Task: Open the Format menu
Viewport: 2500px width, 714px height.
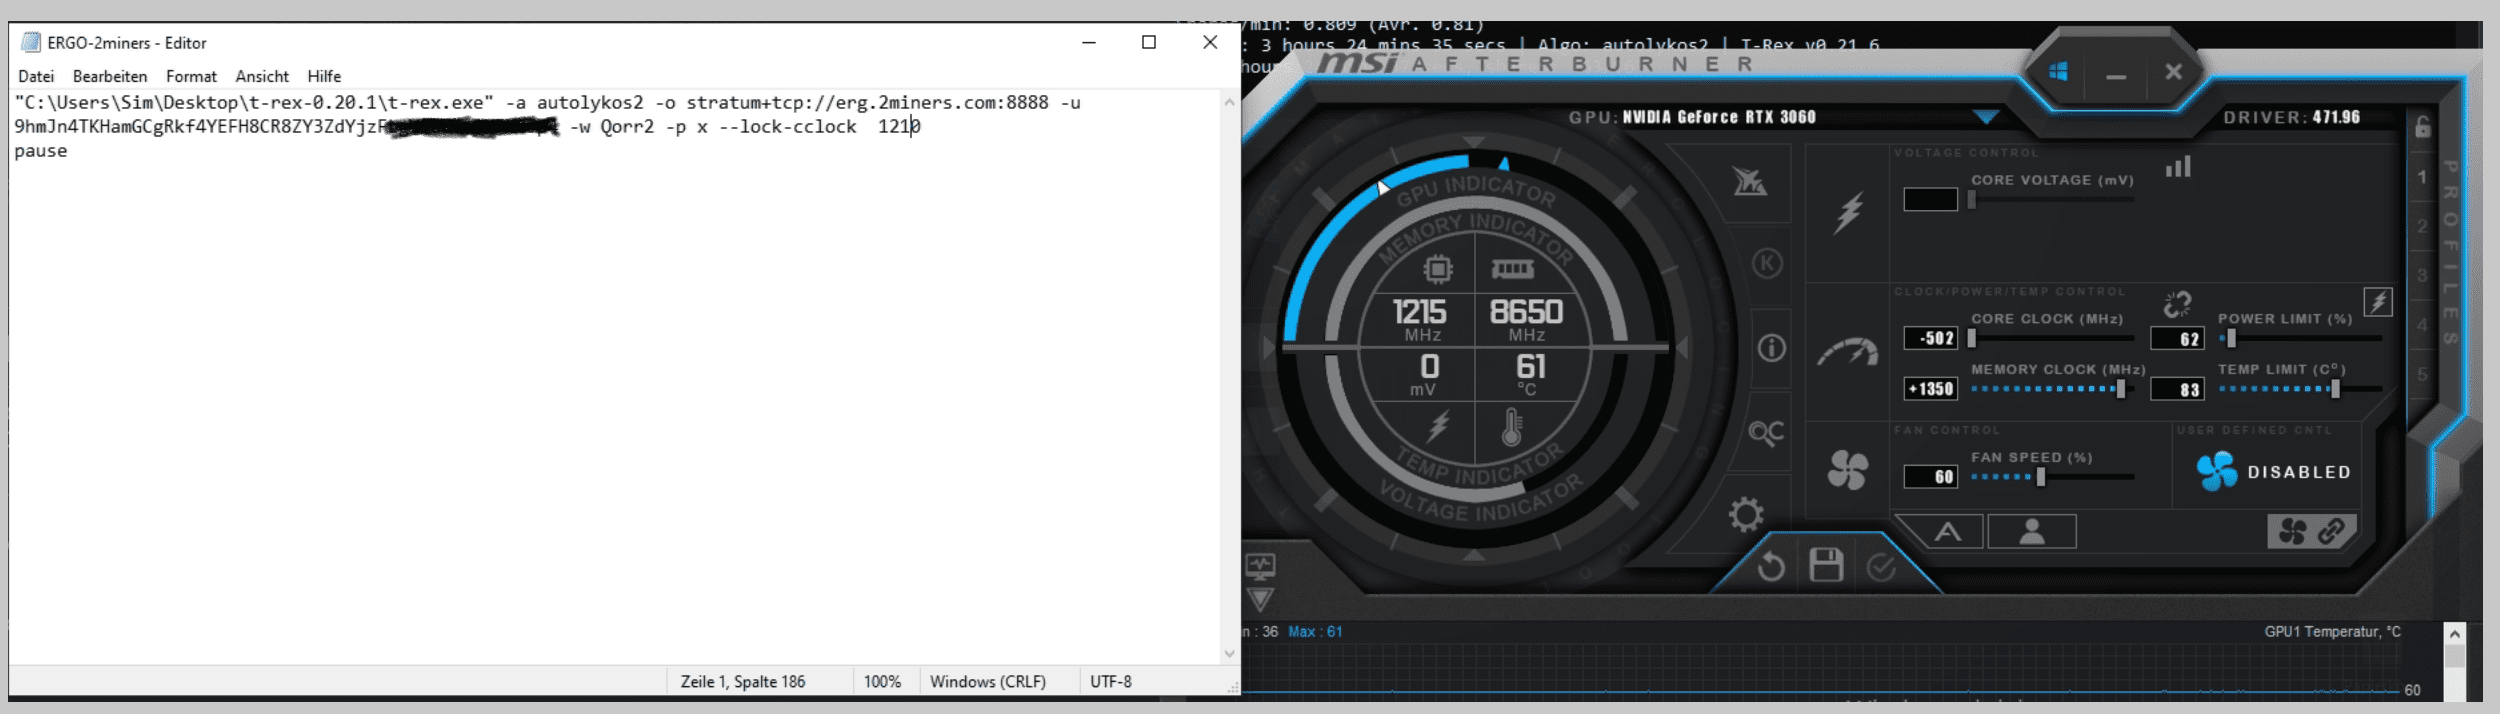Action: coord(191,76)
